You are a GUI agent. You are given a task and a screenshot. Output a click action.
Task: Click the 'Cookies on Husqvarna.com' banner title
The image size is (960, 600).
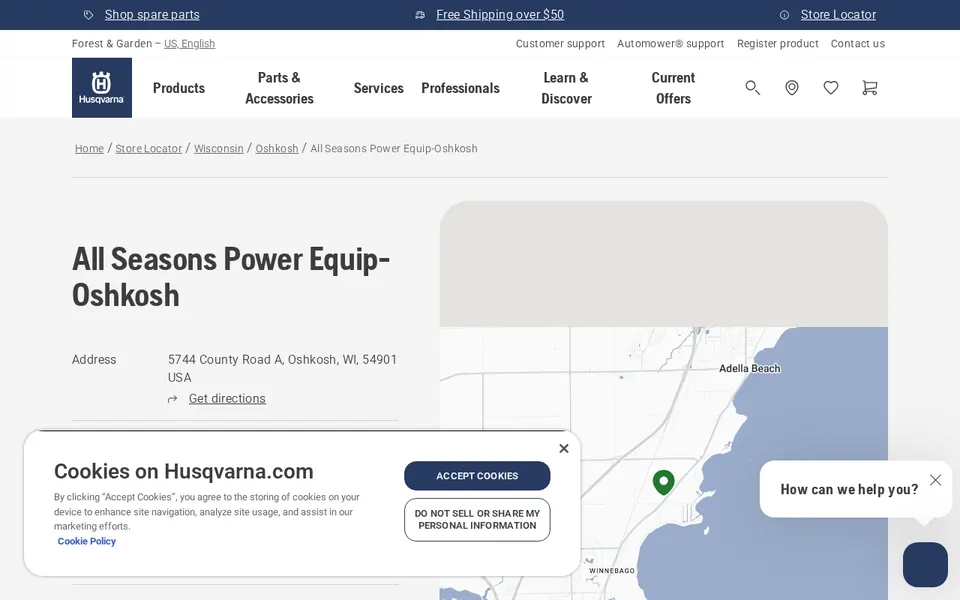(x=184, y=471)
